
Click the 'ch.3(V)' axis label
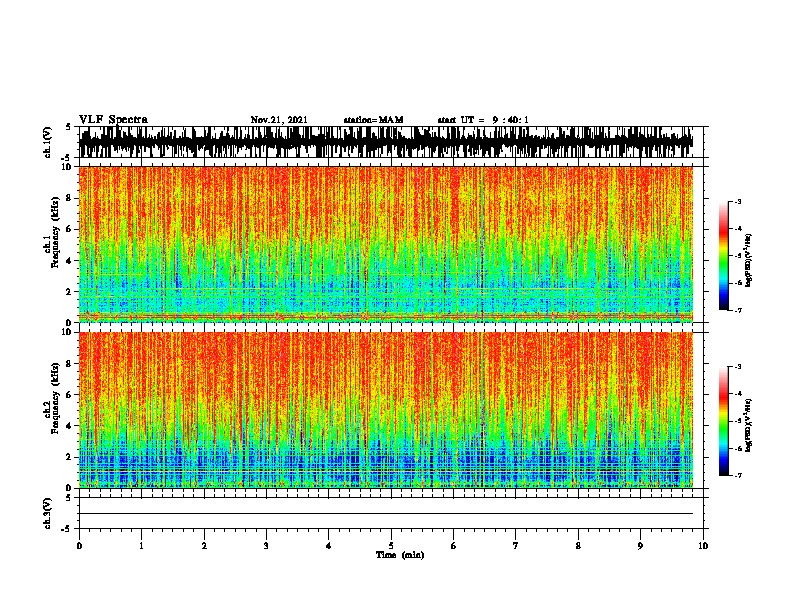(x=47, y=513)
